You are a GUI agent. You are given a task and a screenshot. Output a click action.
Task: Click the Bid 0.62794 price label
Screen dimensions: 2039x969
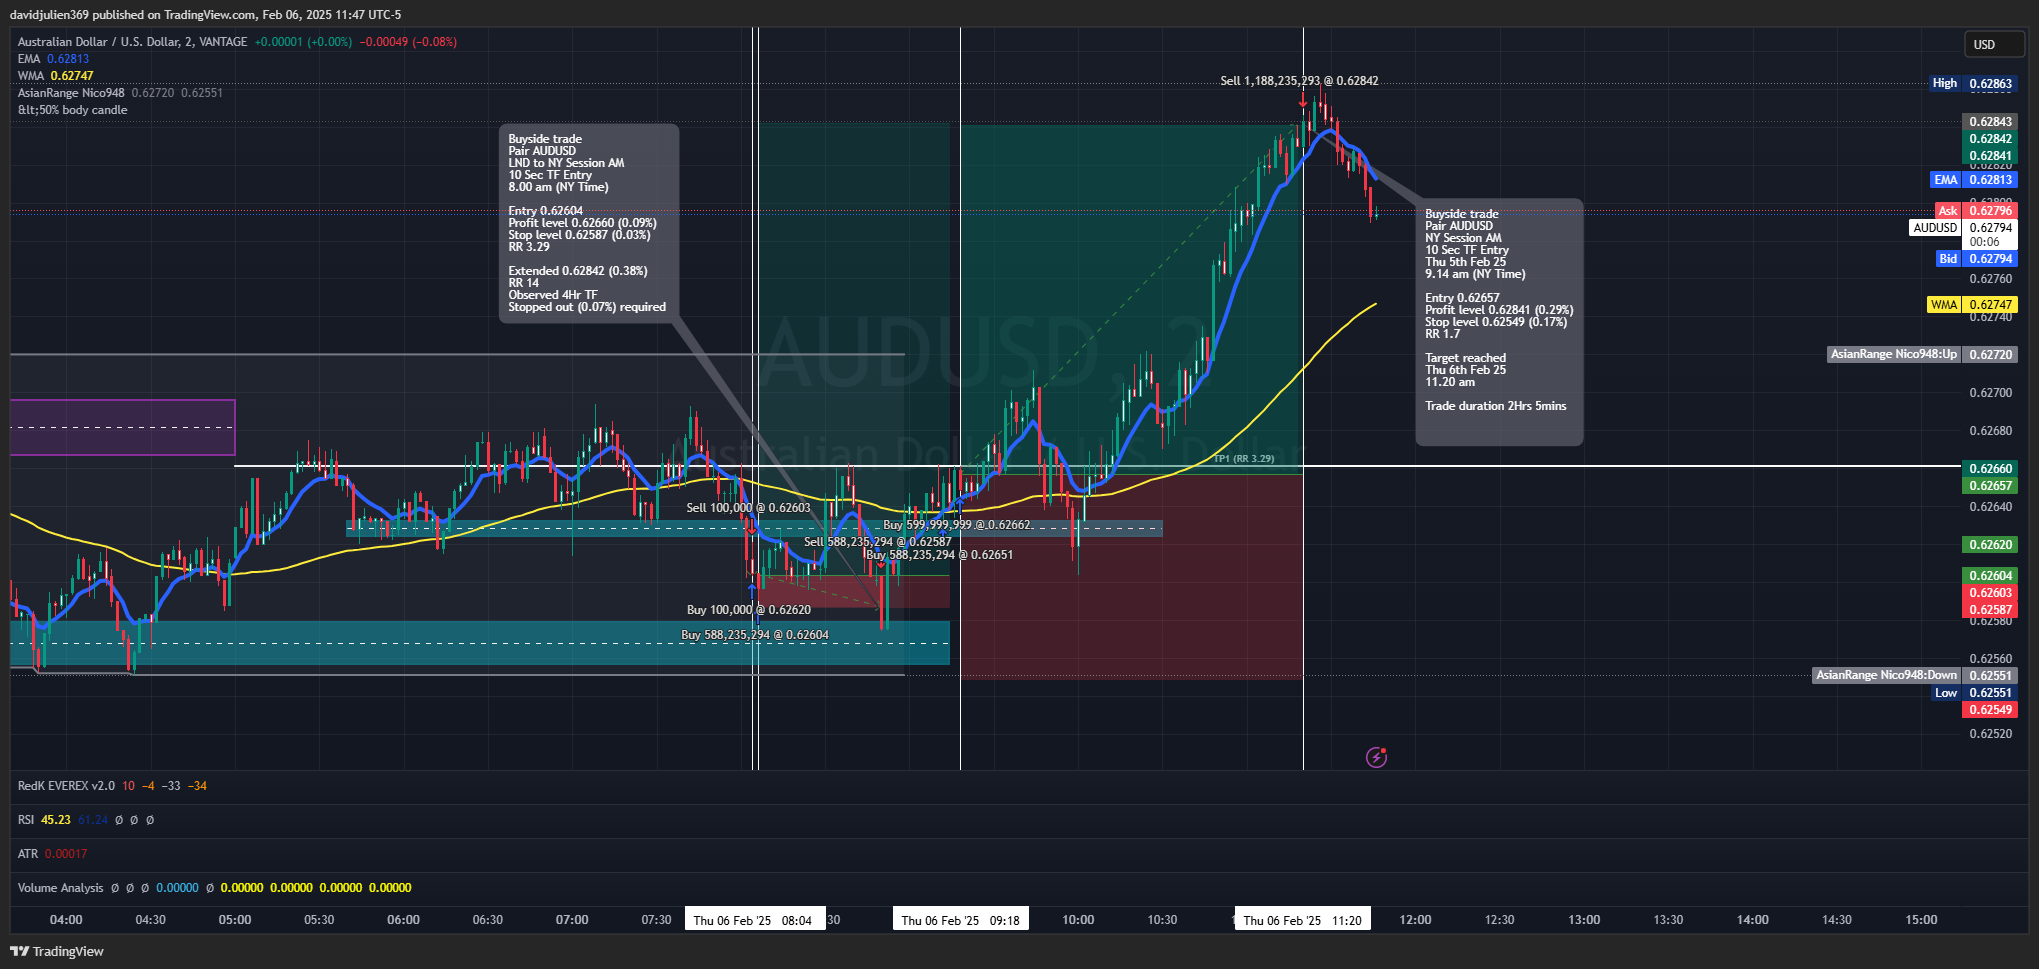pos(1976,259)
